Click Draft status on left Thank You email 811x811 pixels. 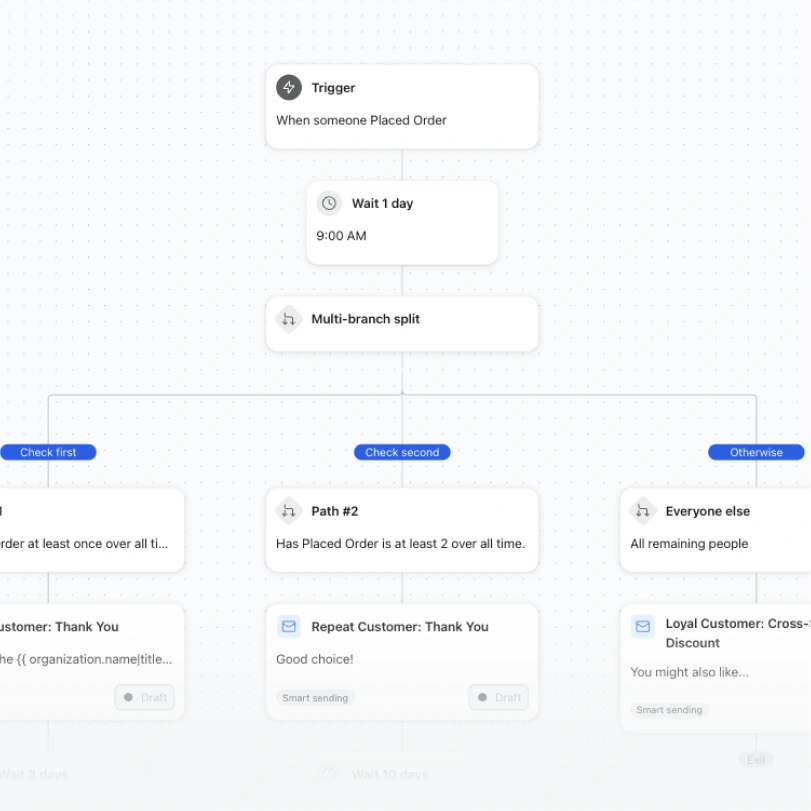pos(145,697)
